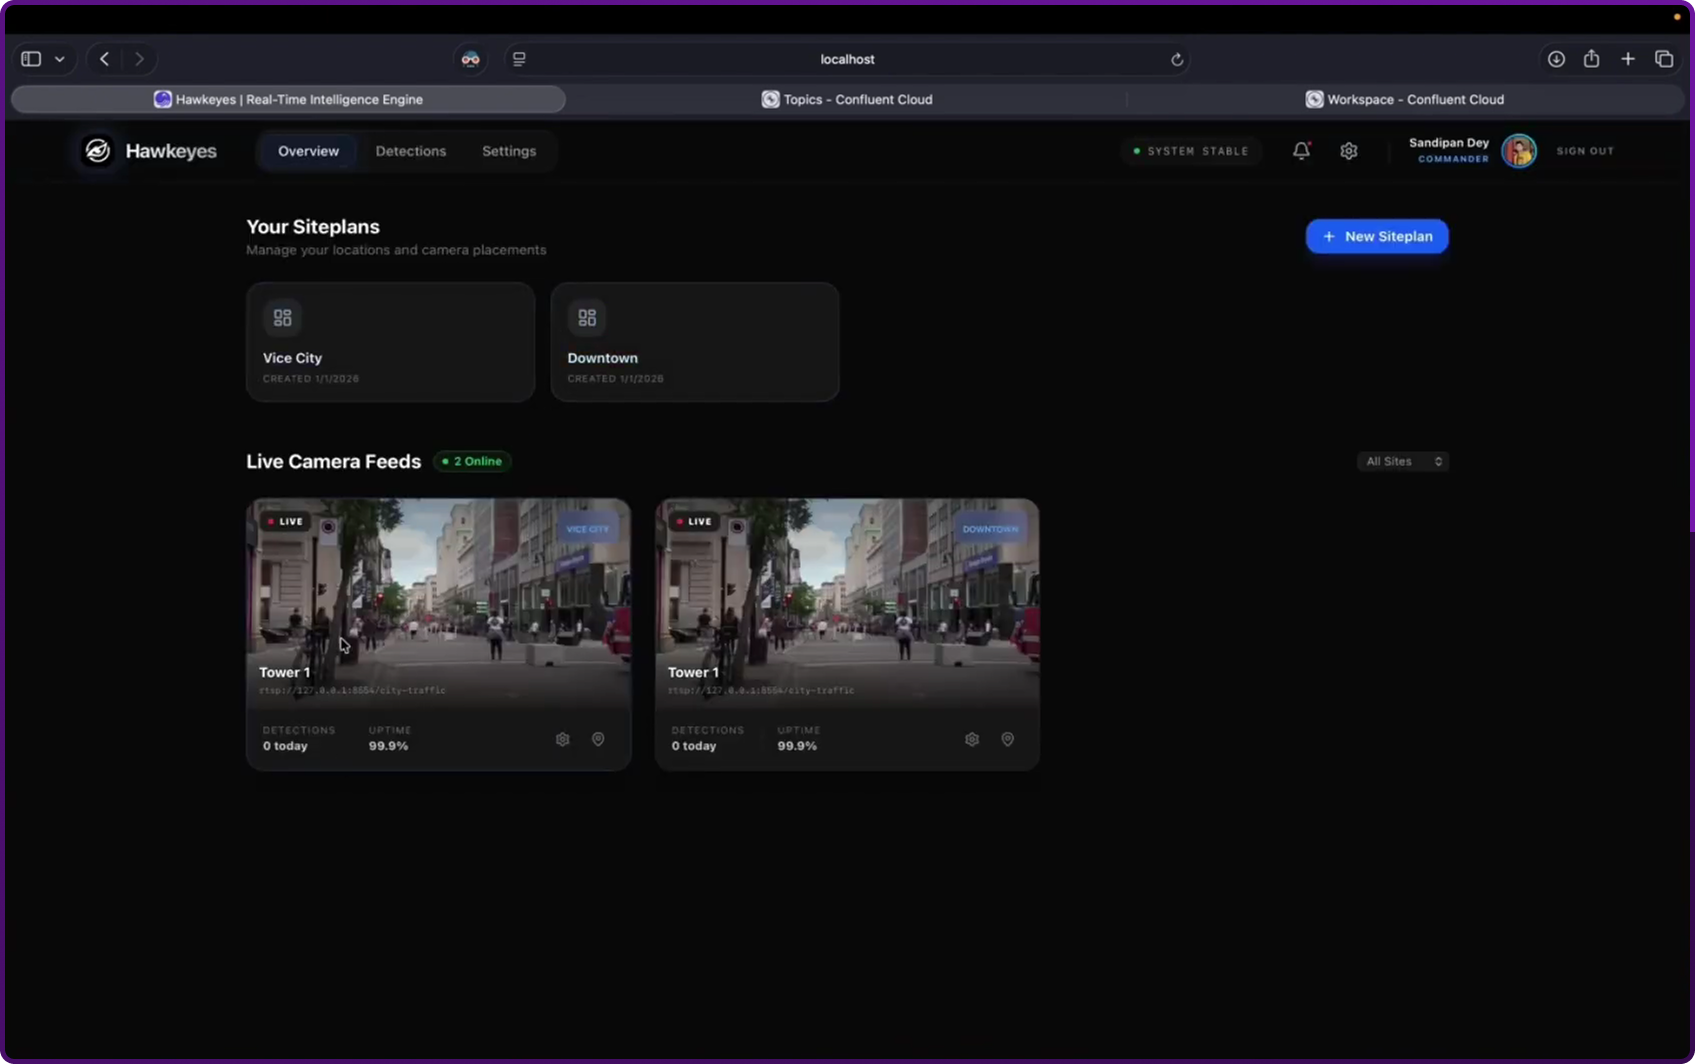Click location pin on Downtown camera card
1695x1064 pixels.
point(1008,739)
